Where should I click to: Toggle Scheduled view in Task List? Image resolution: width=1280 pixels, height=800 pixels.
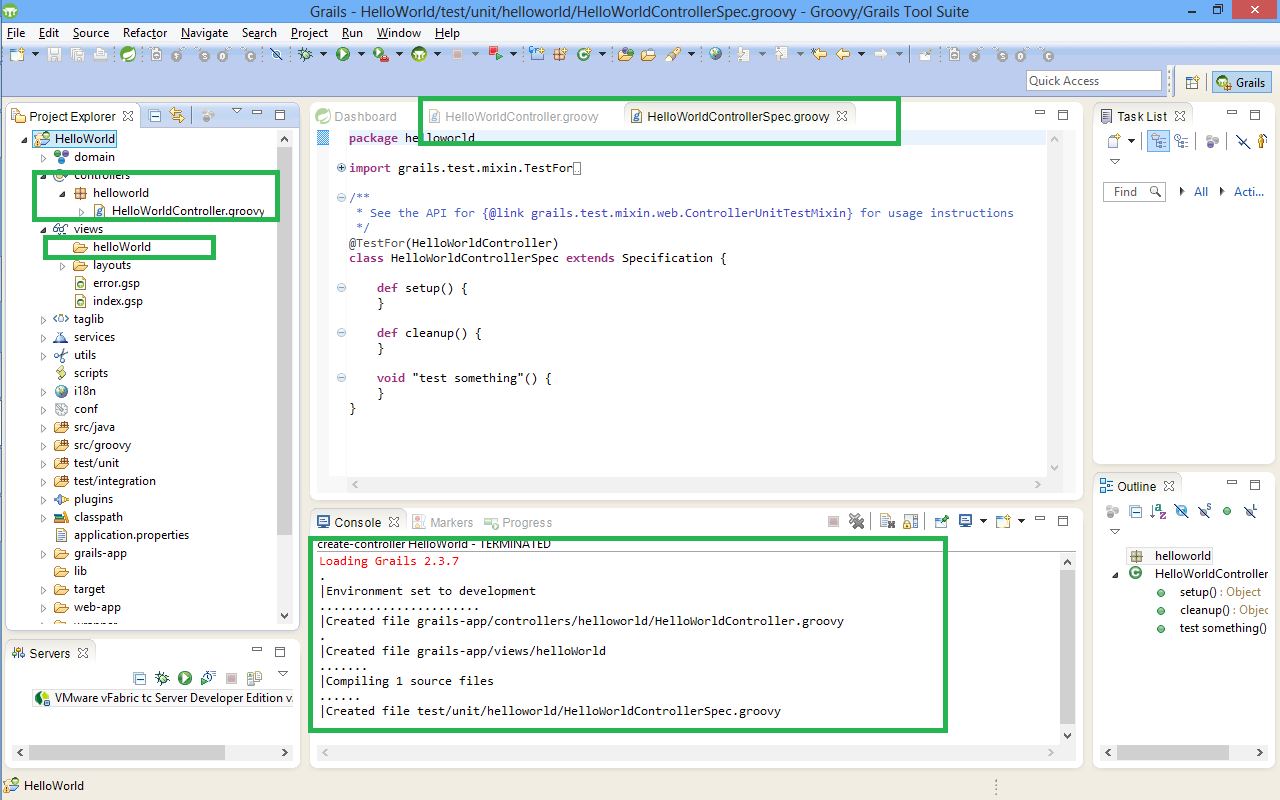pos(1181,141)
